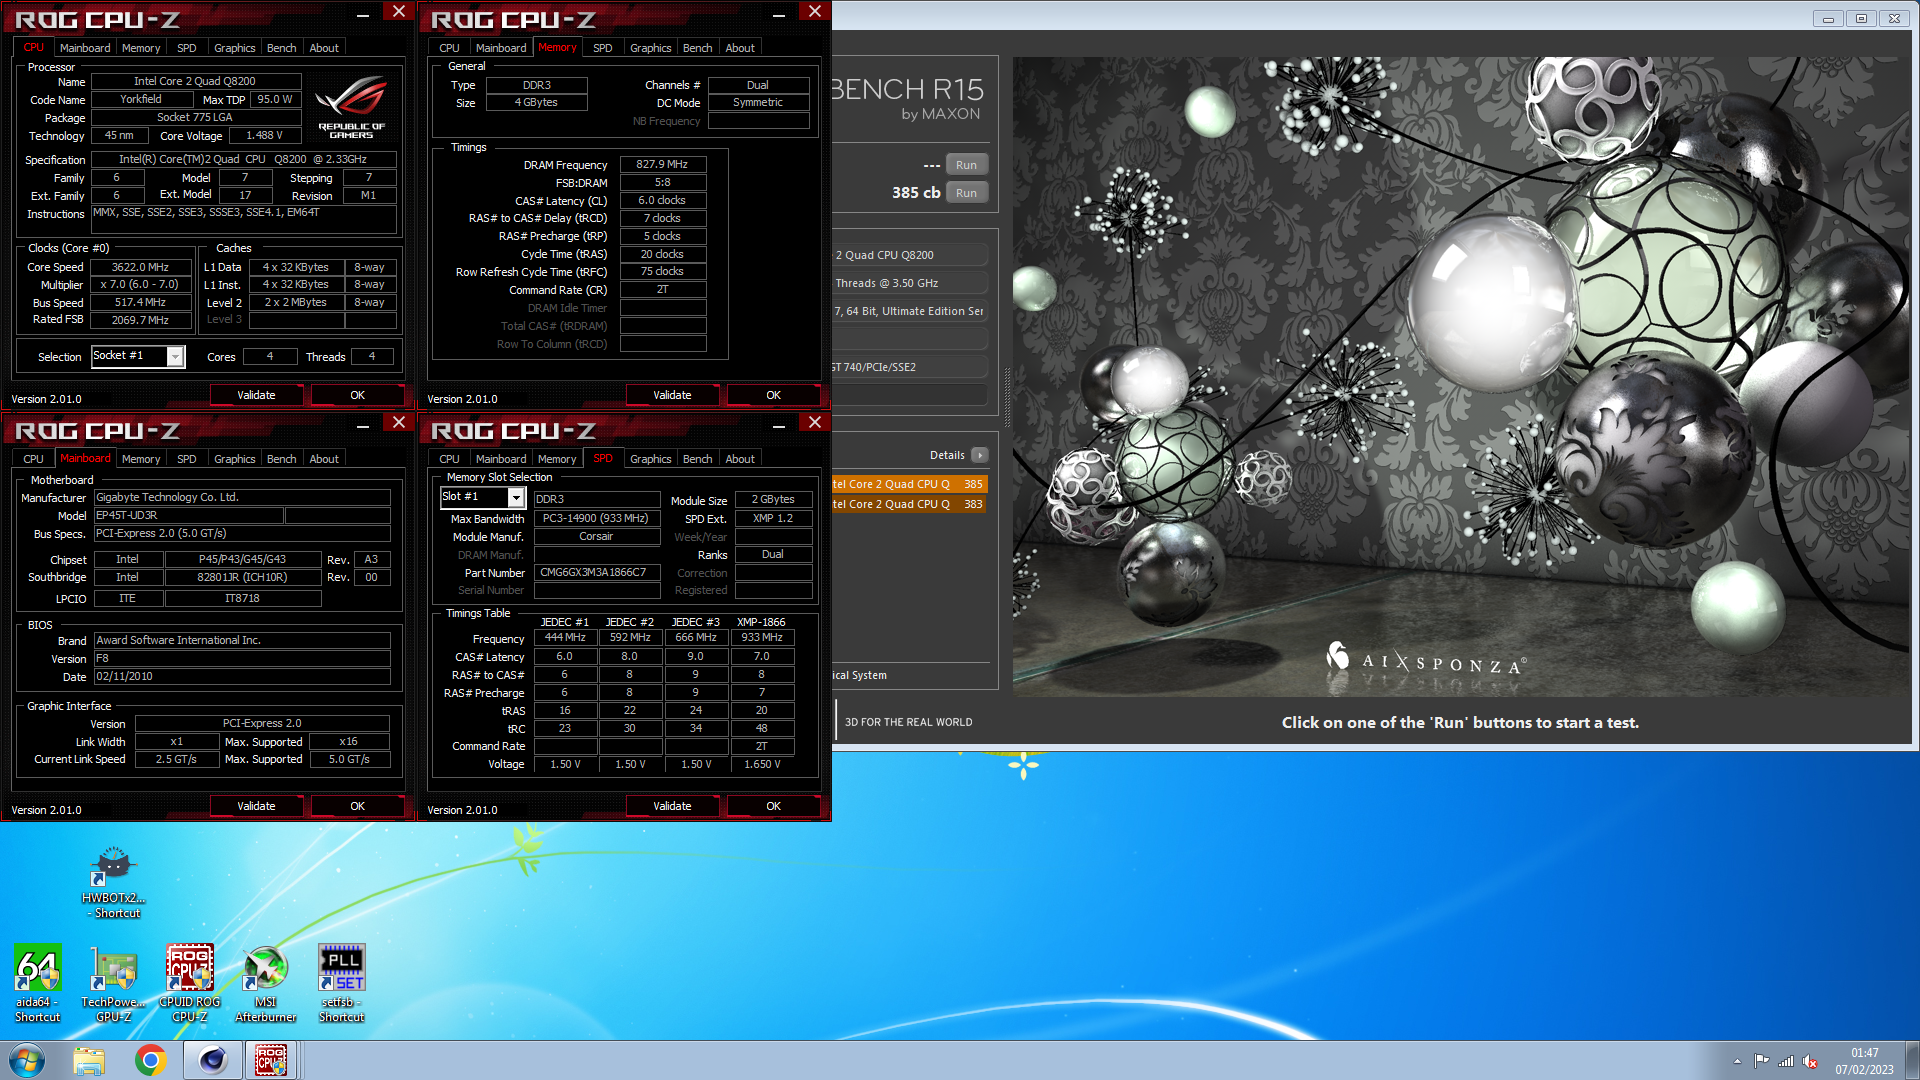Open Mainboard tab in the CPU-tab window
The image size is (1920, 1080).
point(85,48)
